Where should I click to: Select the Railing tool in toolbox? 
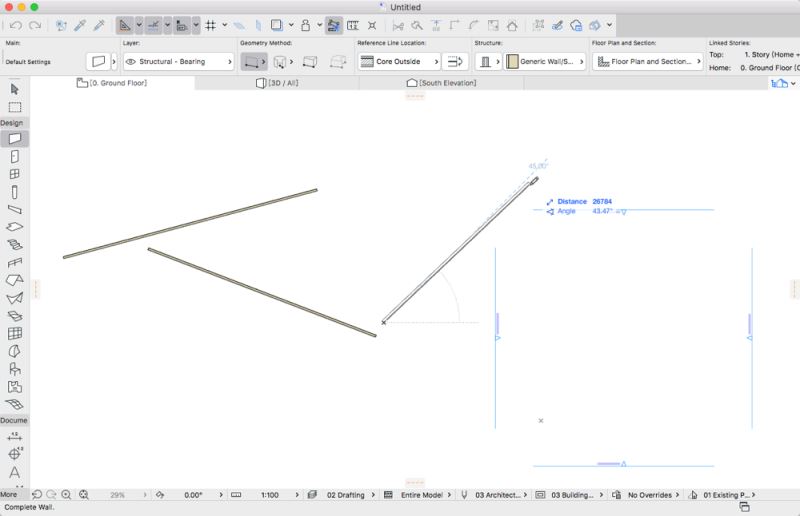14,263
